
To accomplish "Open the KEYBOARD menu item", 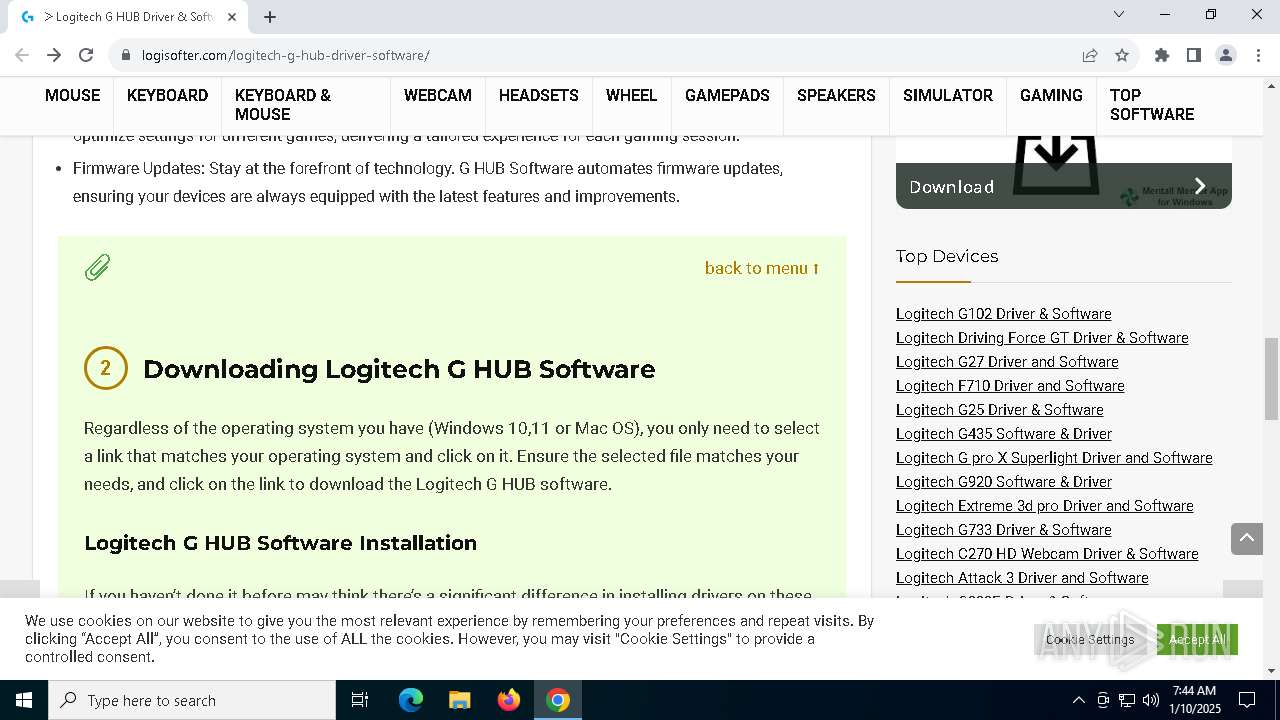I will [x=167, y=95].
